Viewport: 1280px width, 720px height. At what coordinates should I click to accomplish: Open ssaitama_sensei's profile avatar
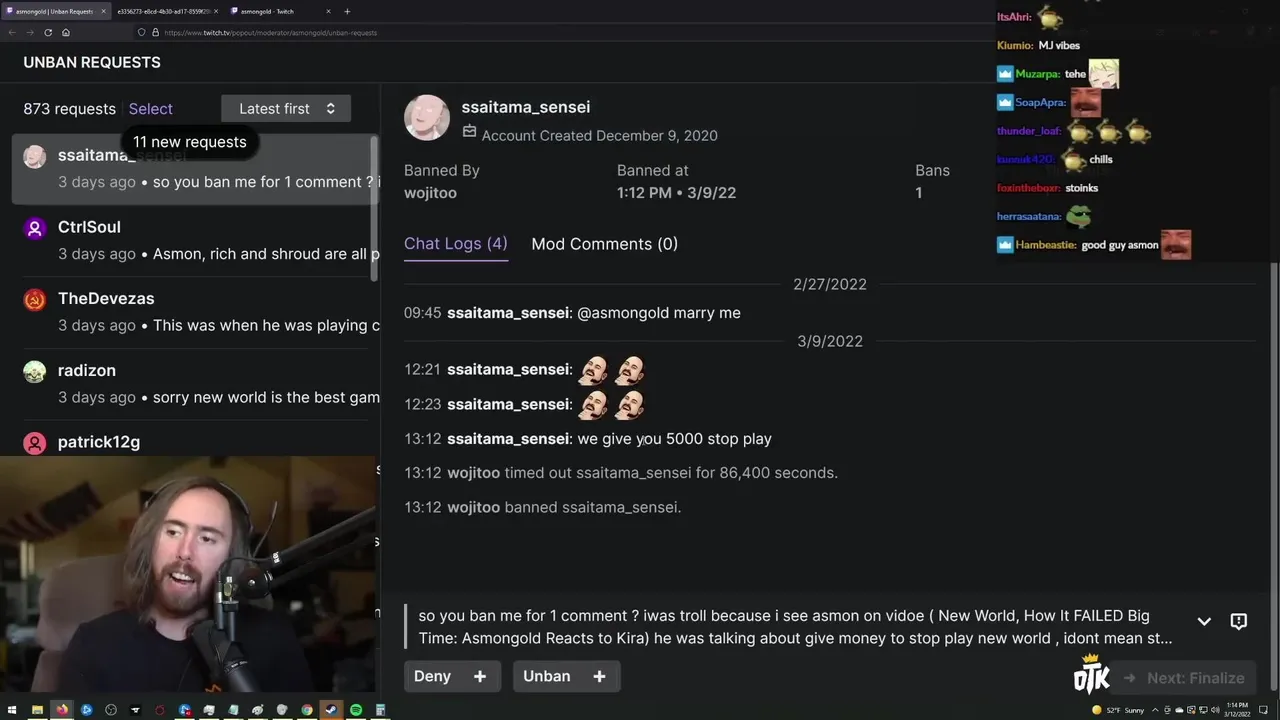coord(427,118)
